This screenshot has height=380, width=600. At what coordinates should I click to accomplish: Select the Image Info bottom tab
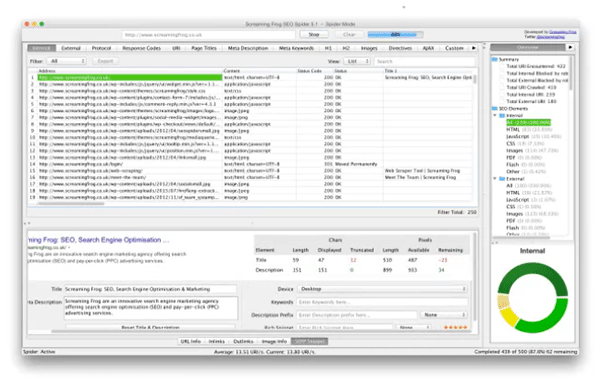click(x=274, y=341)
